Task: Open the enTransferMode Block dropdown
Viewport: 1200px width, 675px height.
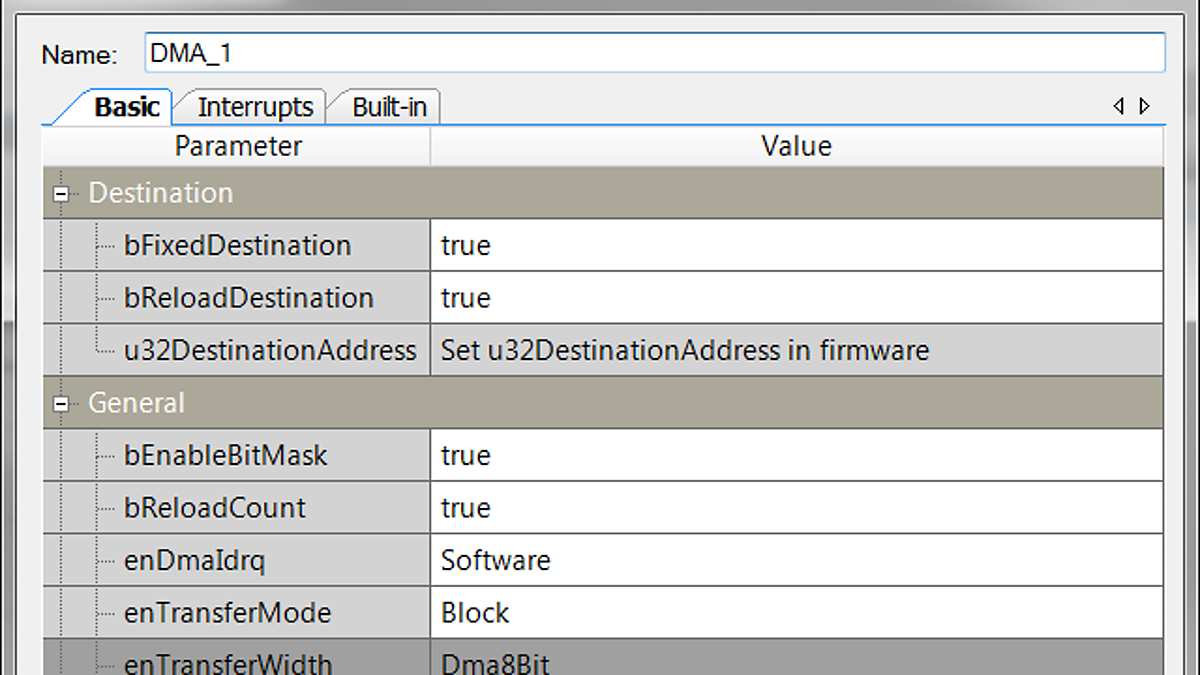Action: click(700, 613)
